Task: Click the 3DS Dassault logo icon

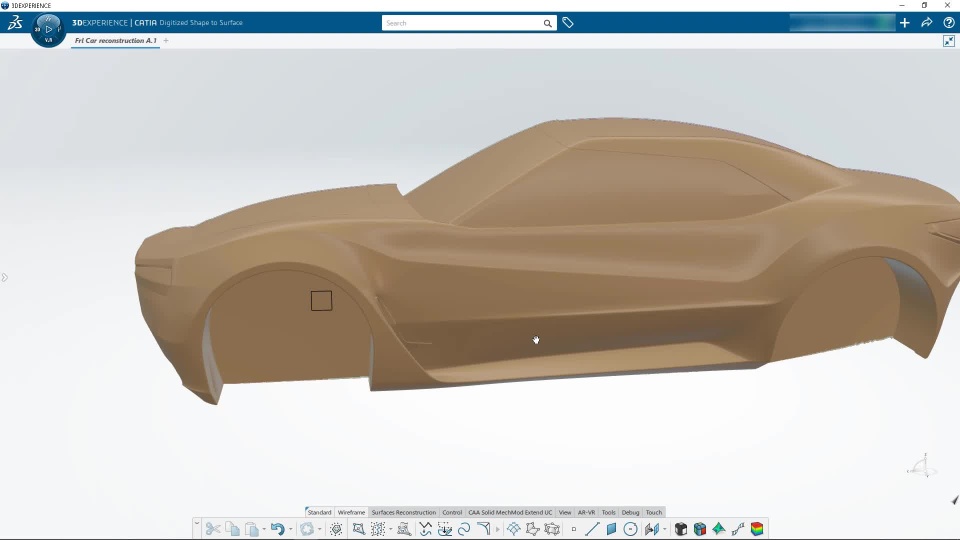Action: point(15,23)
